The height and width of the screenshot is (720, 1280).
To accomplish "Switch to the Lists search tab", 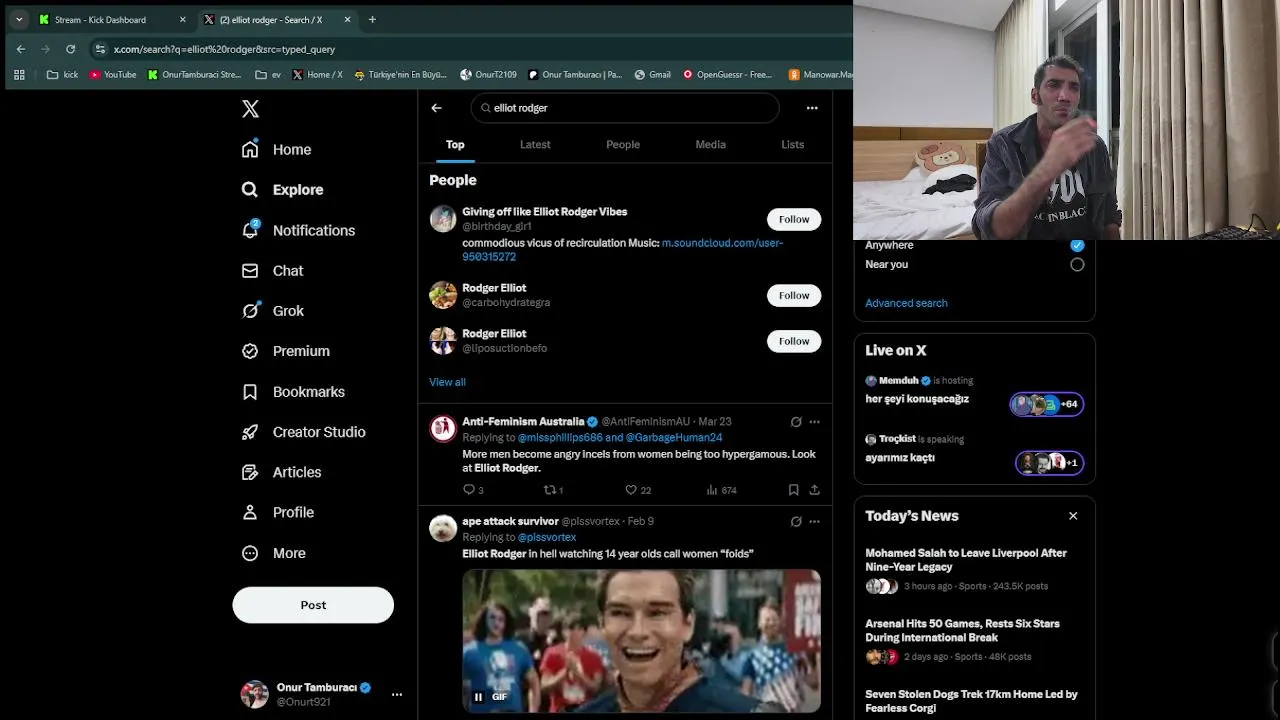I will click(x=793, y=144).
